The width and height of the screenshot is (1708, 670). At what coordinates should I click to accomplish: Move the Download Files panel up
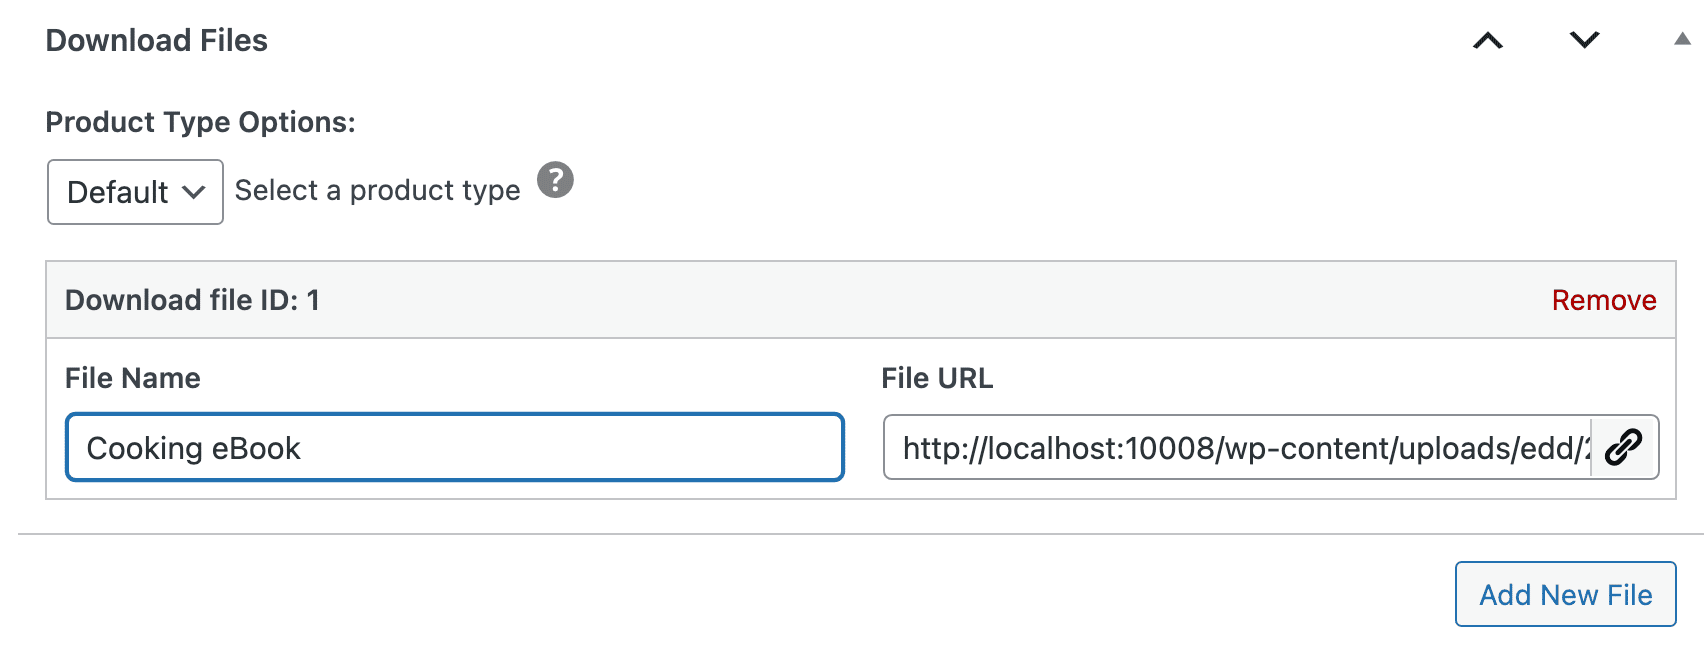tap(1488, 41)
